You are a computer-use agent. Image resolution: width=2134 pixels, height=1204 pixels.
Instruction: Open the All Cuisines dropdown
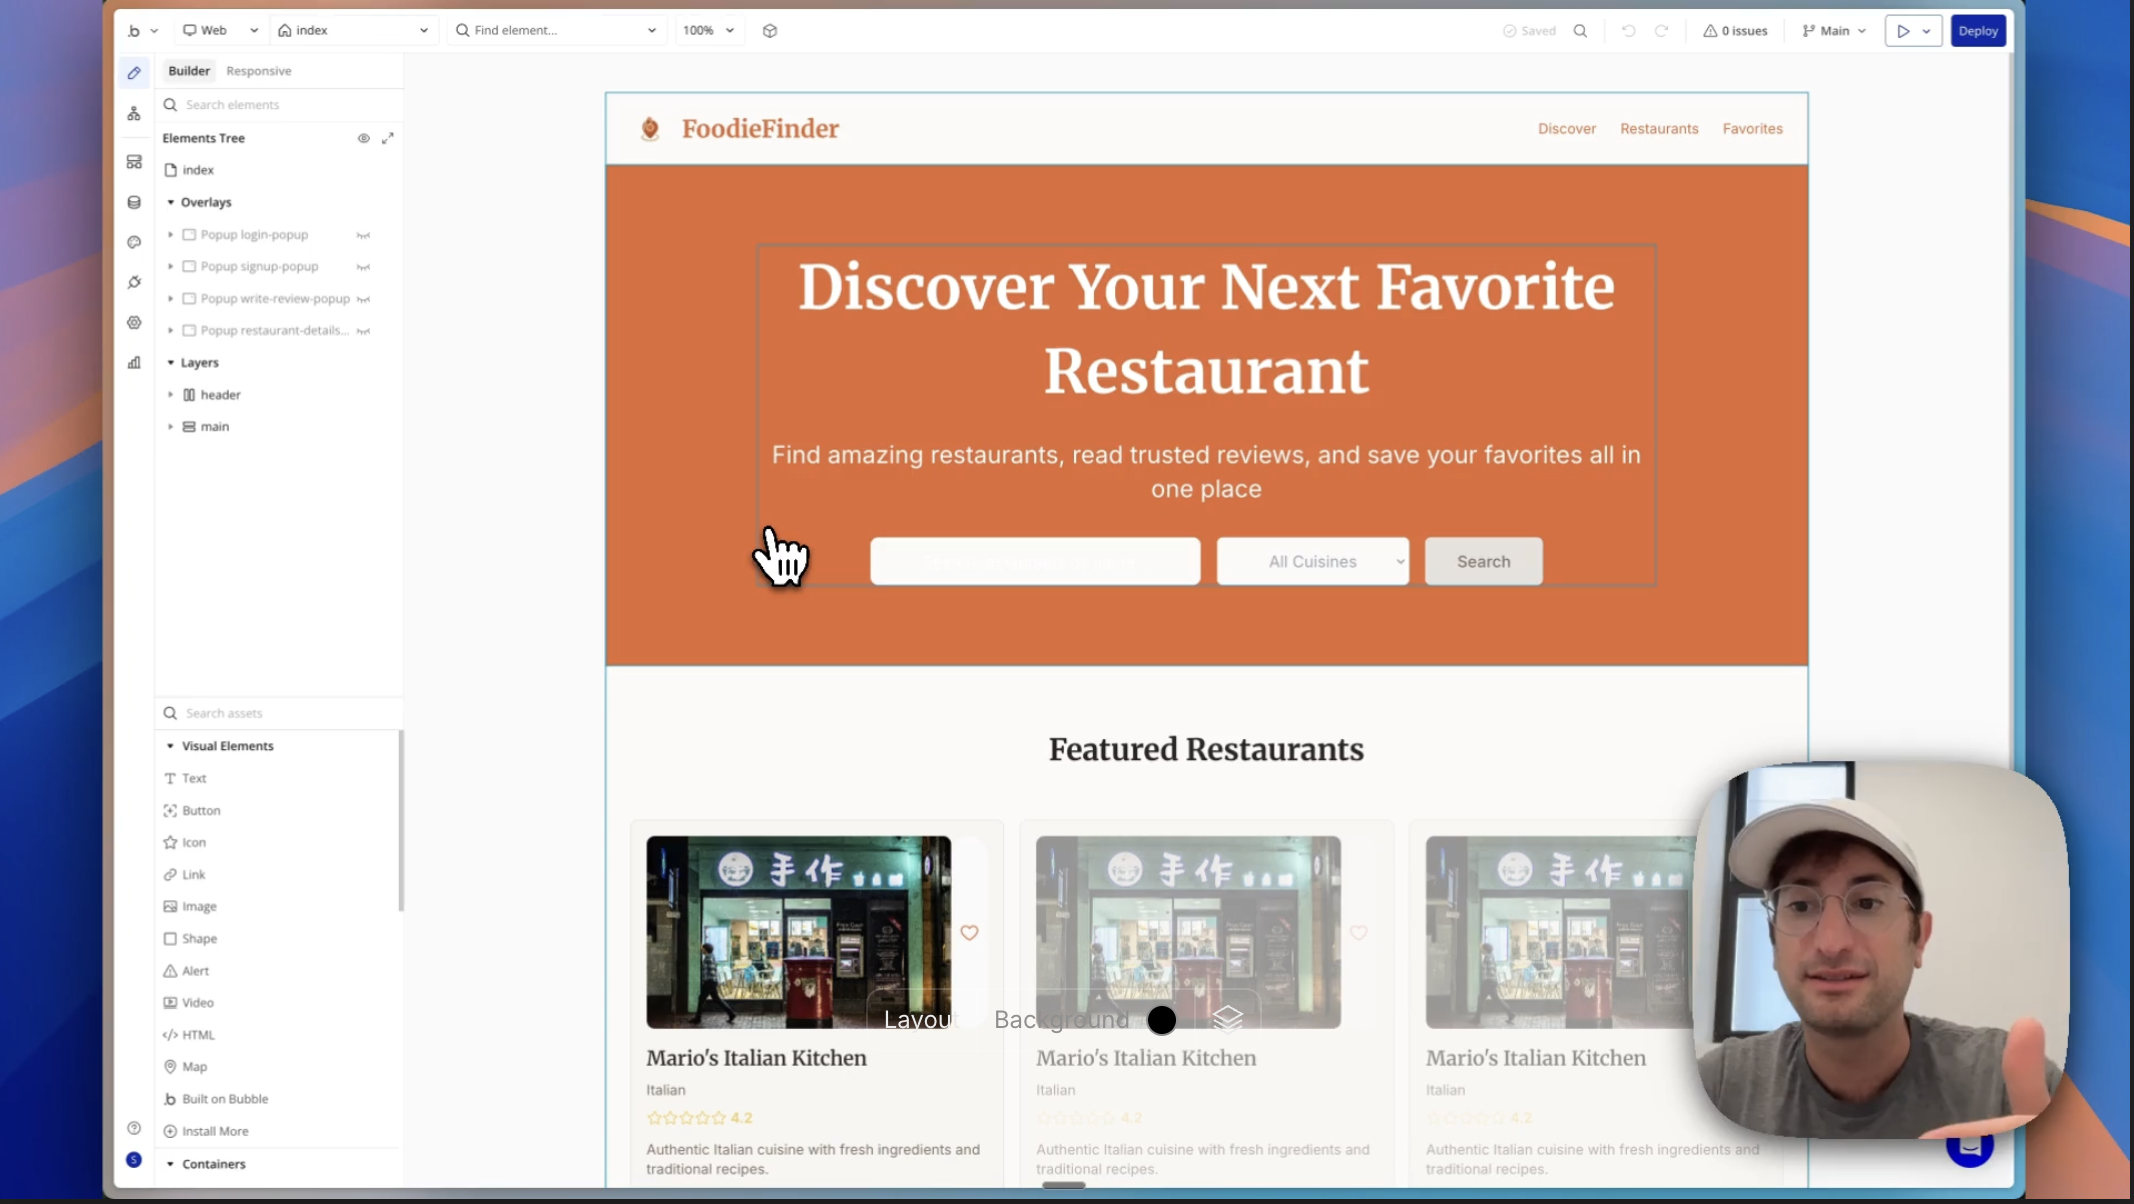(x=1312, y=561)
